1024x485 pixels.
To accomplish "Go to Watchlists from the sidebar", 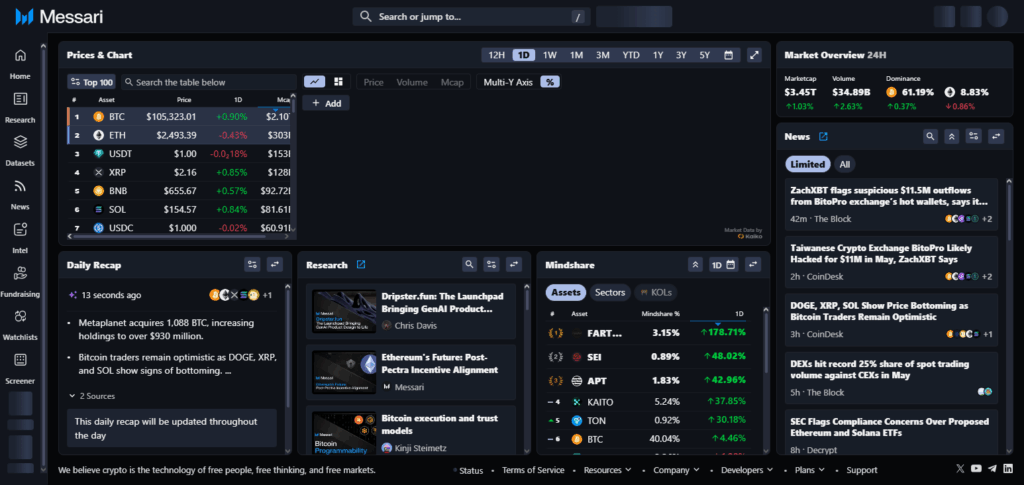I will 20,323.
